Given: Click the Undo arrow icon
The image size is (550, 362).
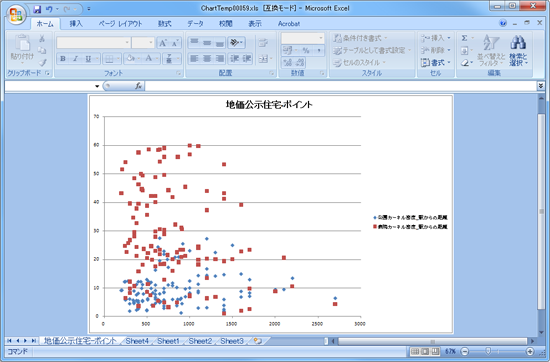Looking at the screenshot, I should [x=49, y=9].
